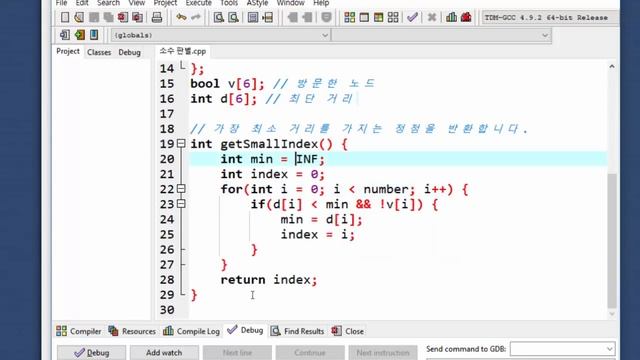This screenshot has height=360, width=640.
Task: Click the green arrow icon in second toolbar row
Action: click(80, 35)
